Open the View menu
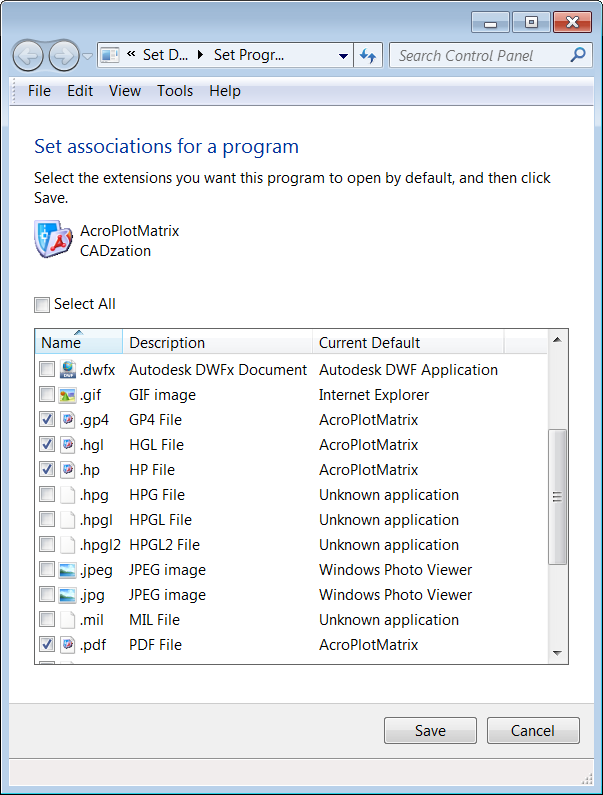 click(125, 91)
